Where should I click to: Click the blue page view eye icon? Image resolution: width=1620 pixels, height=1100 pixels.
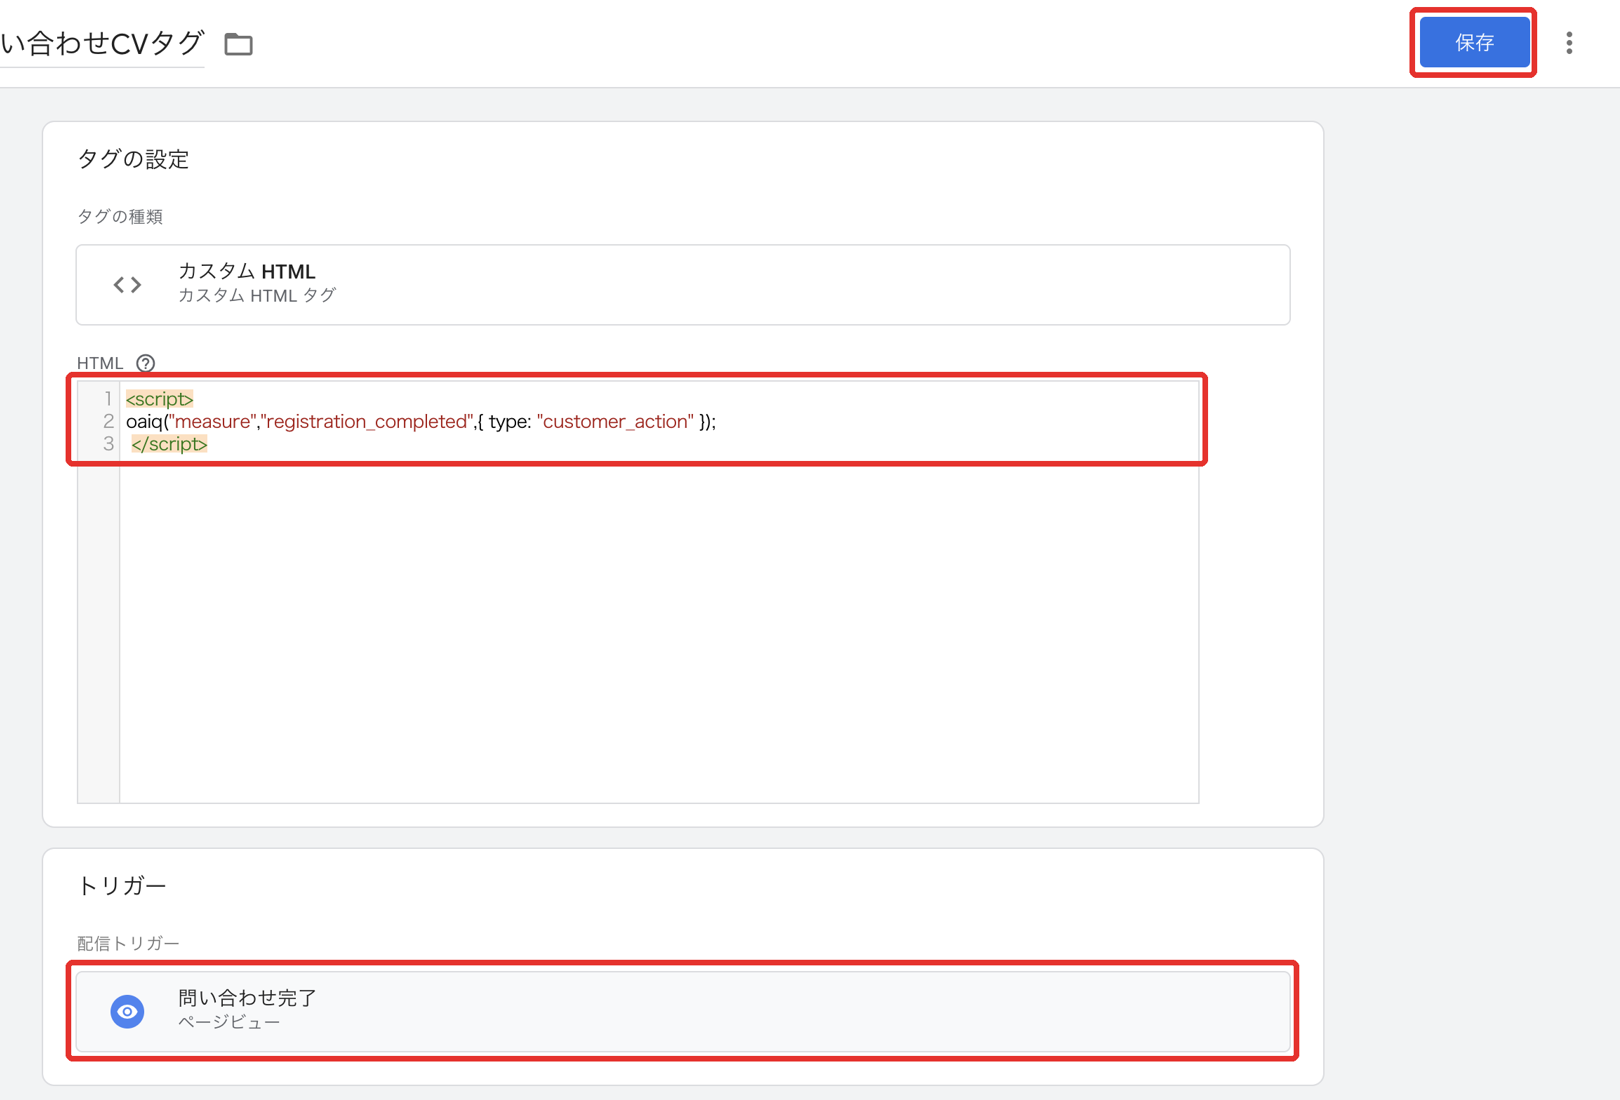point(127,1011)
